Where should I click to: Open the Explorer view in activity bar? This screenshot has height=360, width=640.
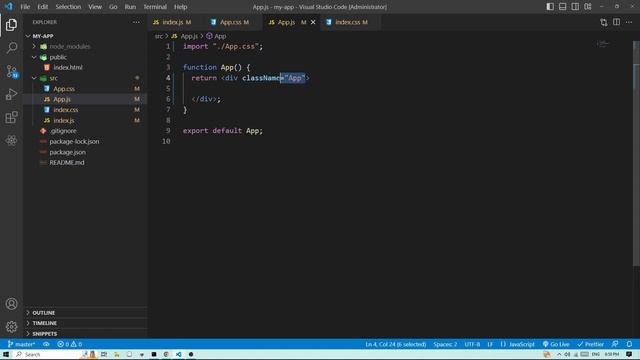pyautogui.click(x=11, y=25)
